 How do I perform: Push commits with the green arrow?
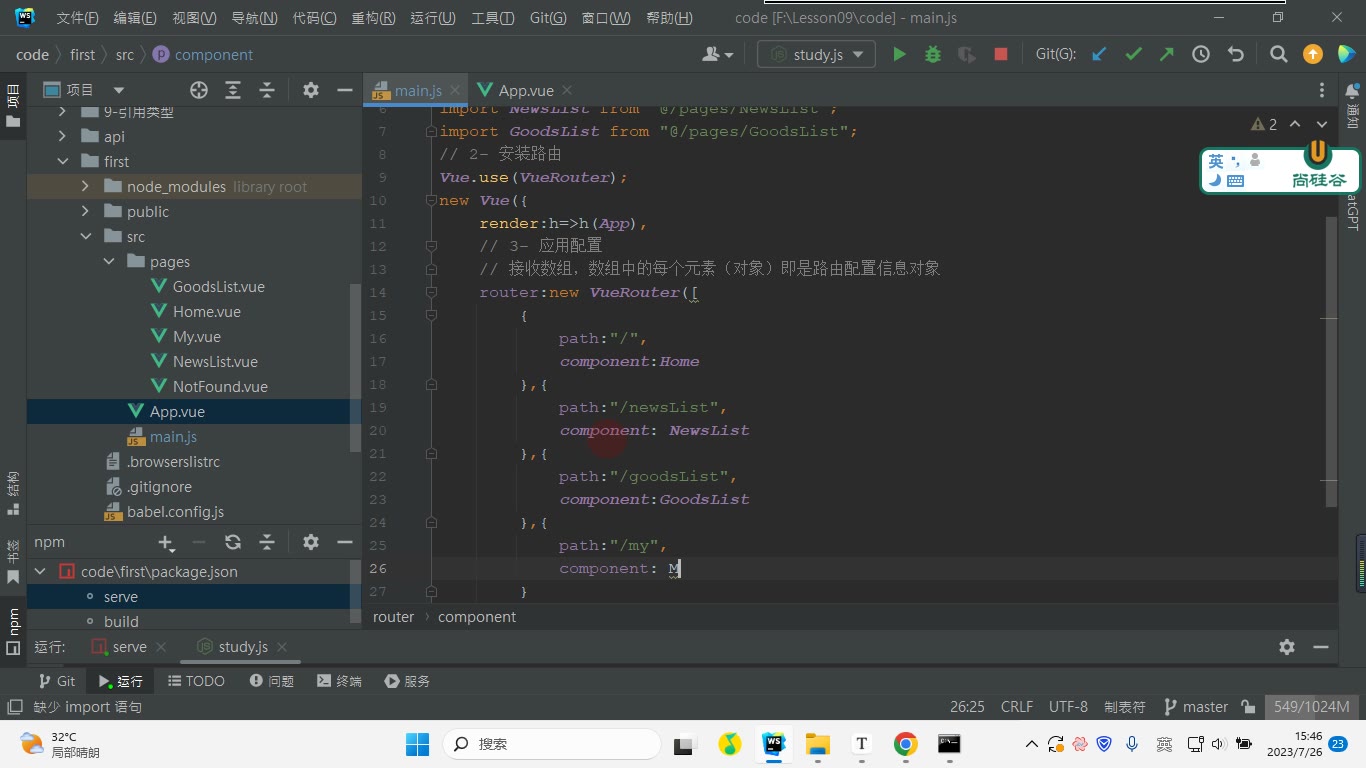click(1167, 54)
